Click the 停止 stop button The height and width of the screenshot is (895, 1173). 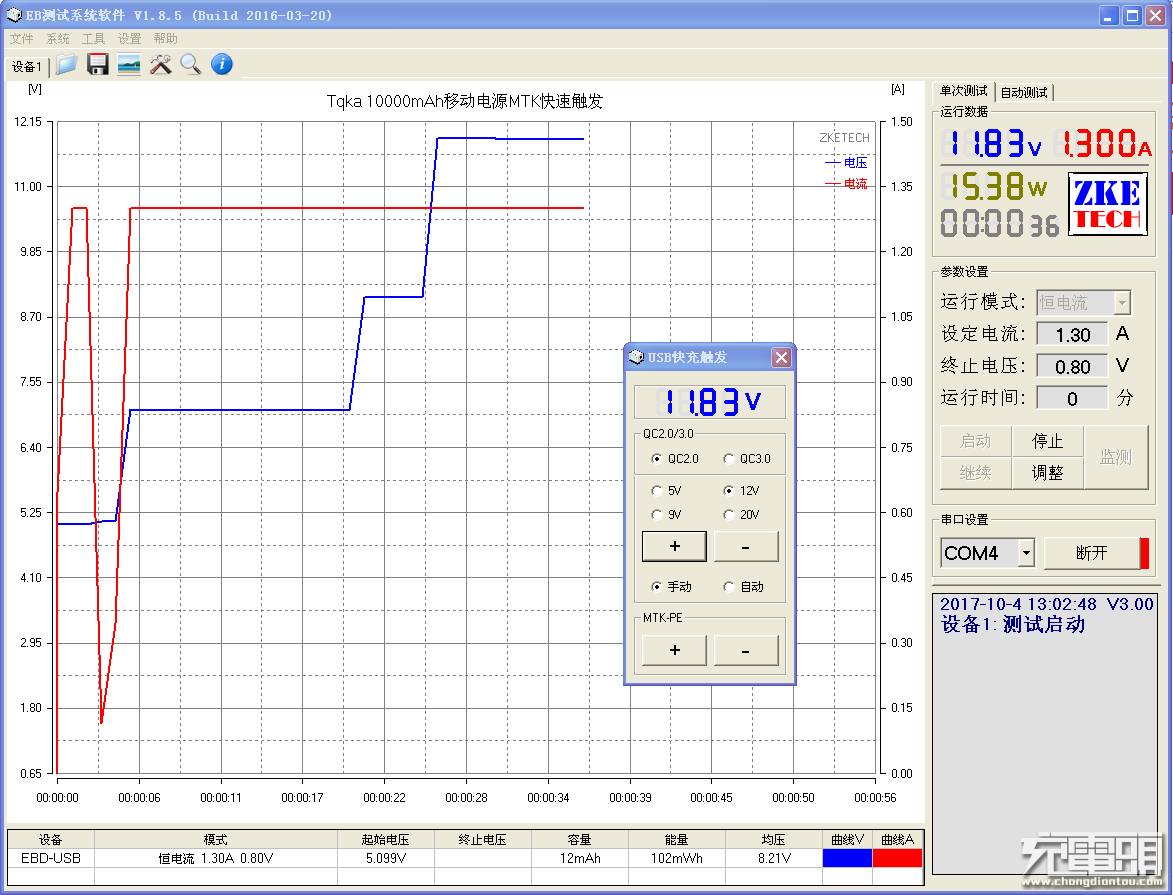(x=1047, y=442)
